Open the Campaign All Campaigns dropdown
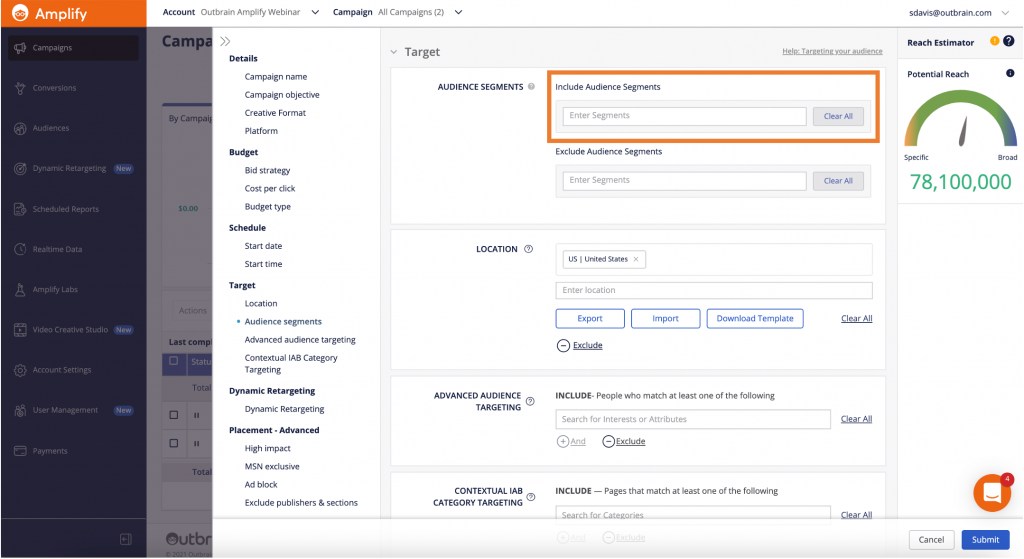The height and width of the screenshot is (559, 1024). [x=458, y=13]
